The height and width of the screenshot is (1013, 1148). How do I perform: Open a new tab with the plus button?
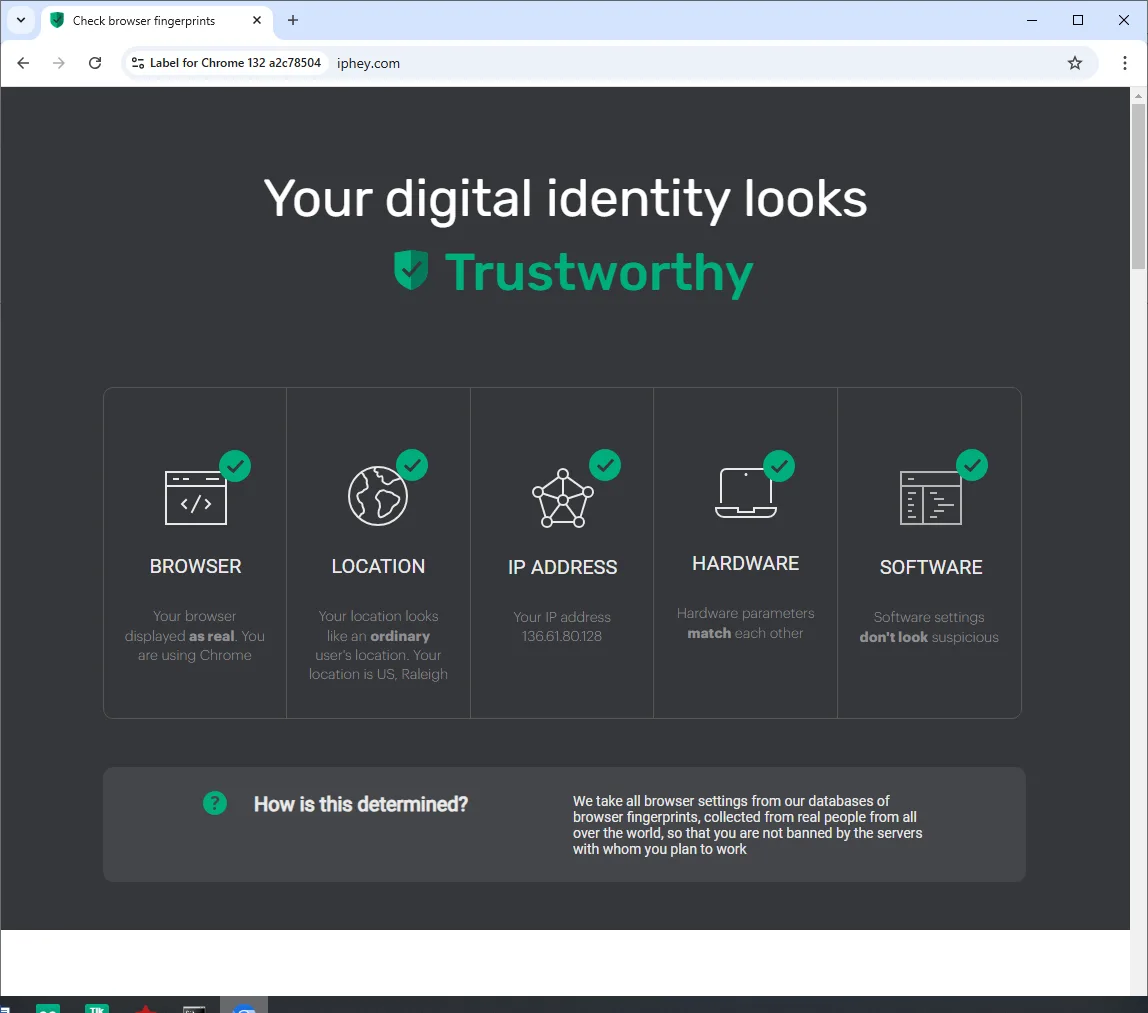293,20
